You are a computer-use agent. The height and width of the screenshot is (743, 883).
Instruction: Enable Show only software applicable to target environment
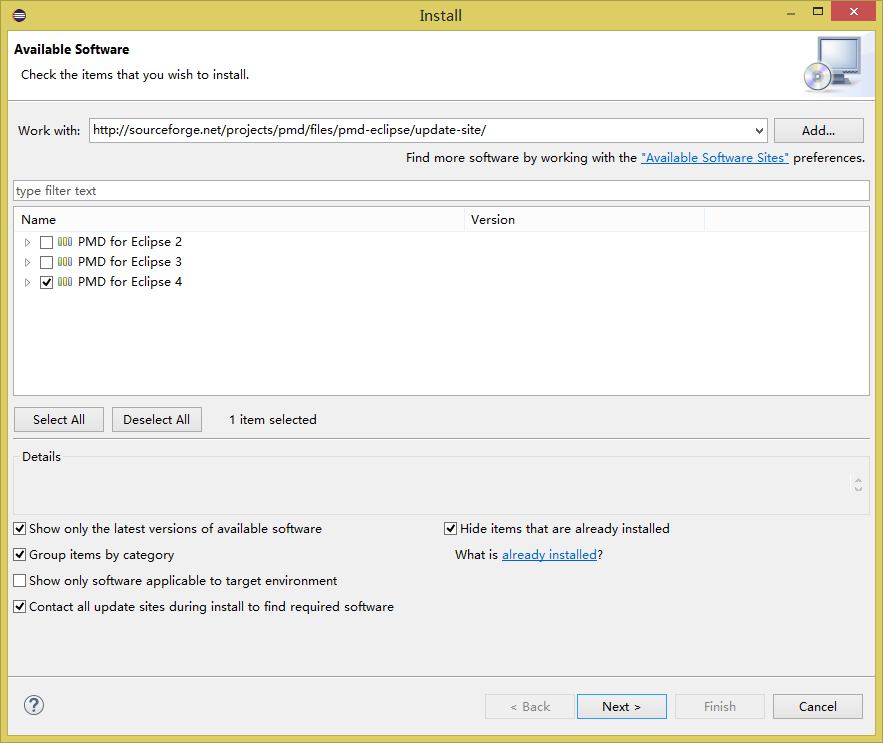coord(20,580)
